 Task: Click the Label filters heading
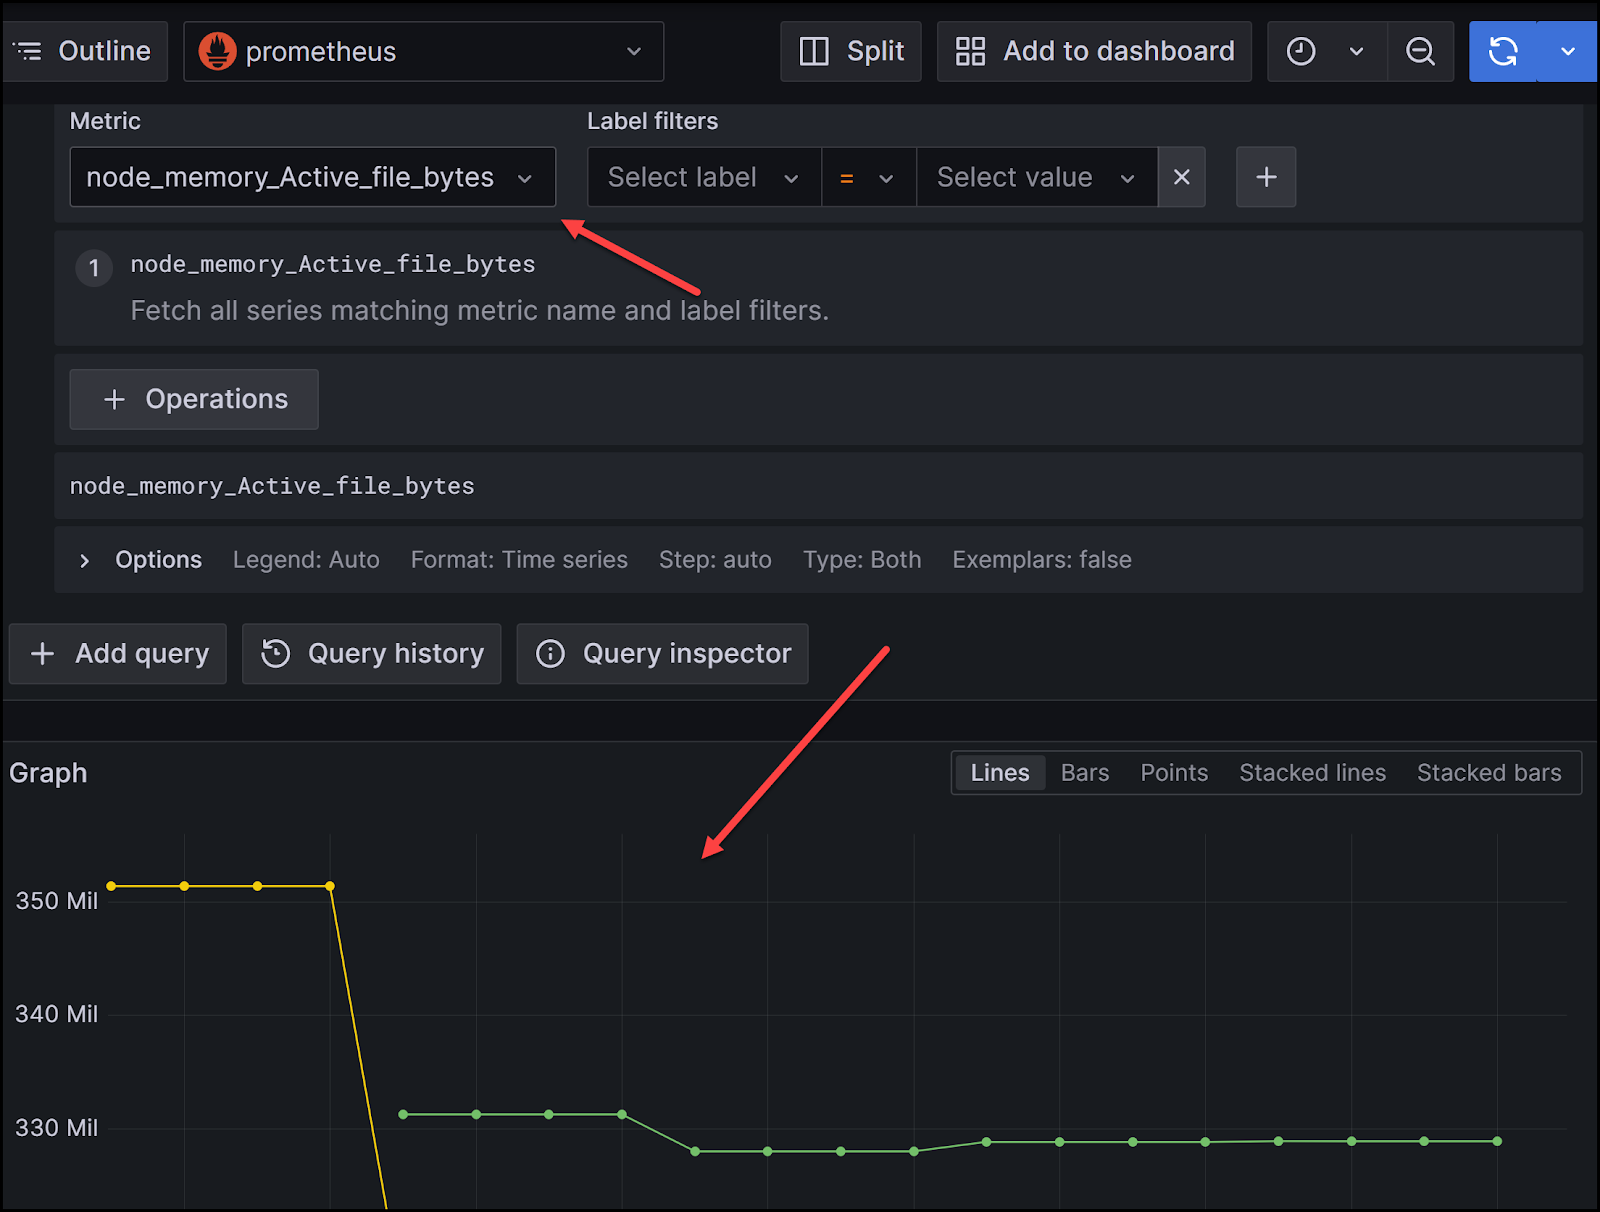[652, 121]
